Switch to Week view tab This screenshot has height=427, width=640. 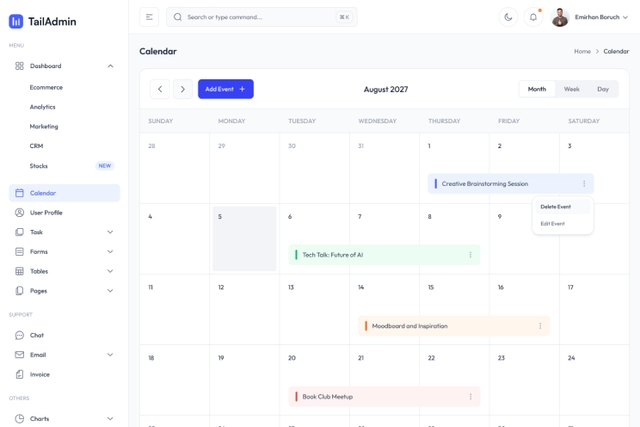pyautogui.click(x=571, y=89)
